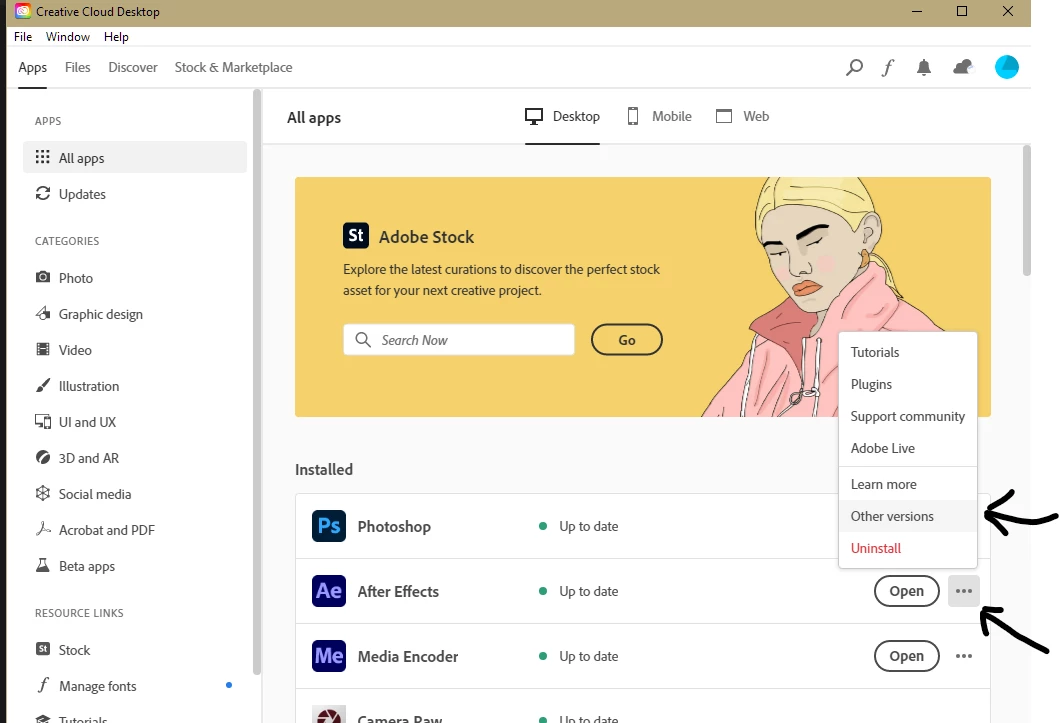Click After Effects' 'Up to date' status
The height and width of the screenshot is (723, 1060).
click(x=588, y=591)
